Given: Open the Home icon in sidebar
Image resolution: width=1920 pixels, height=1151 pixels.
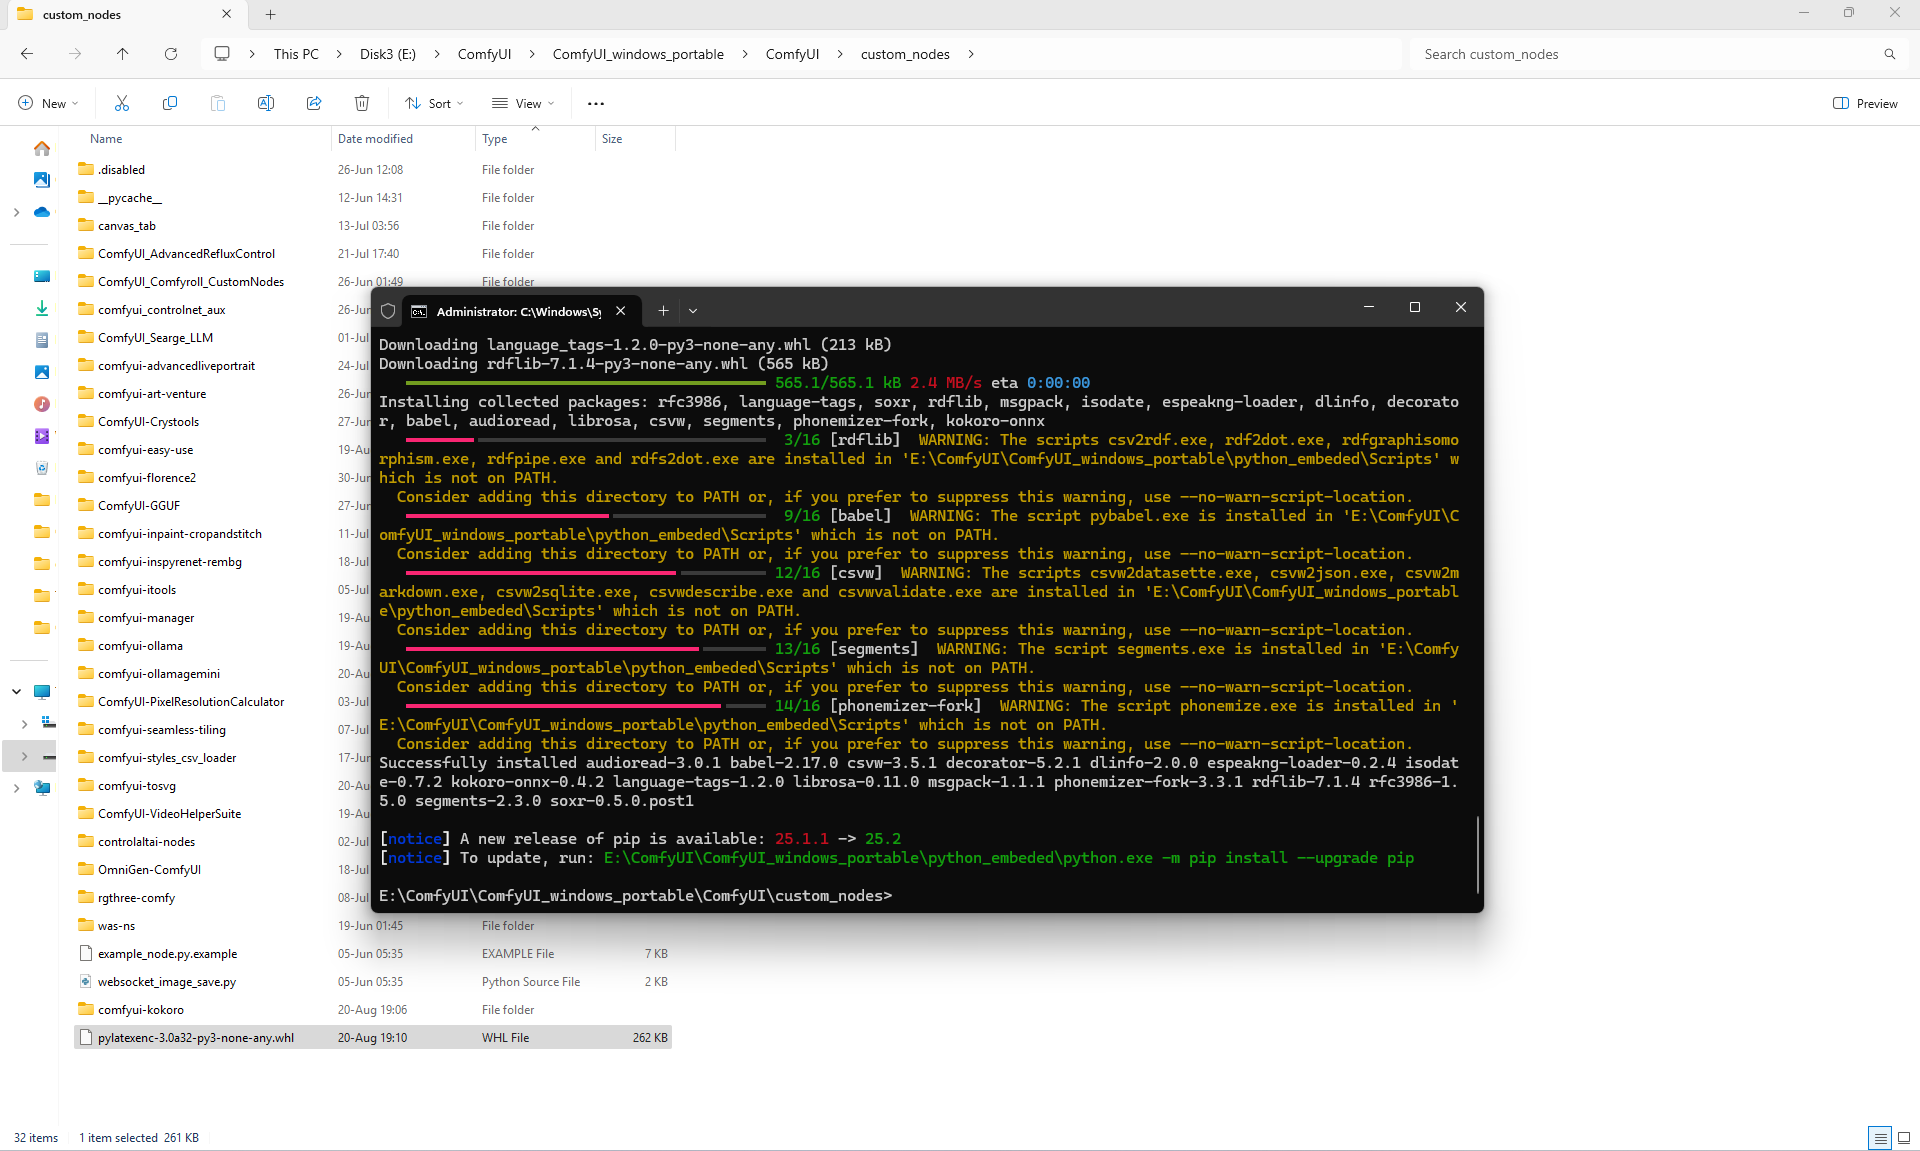Looking at the screenshot, I should click(x=42, y=148).
